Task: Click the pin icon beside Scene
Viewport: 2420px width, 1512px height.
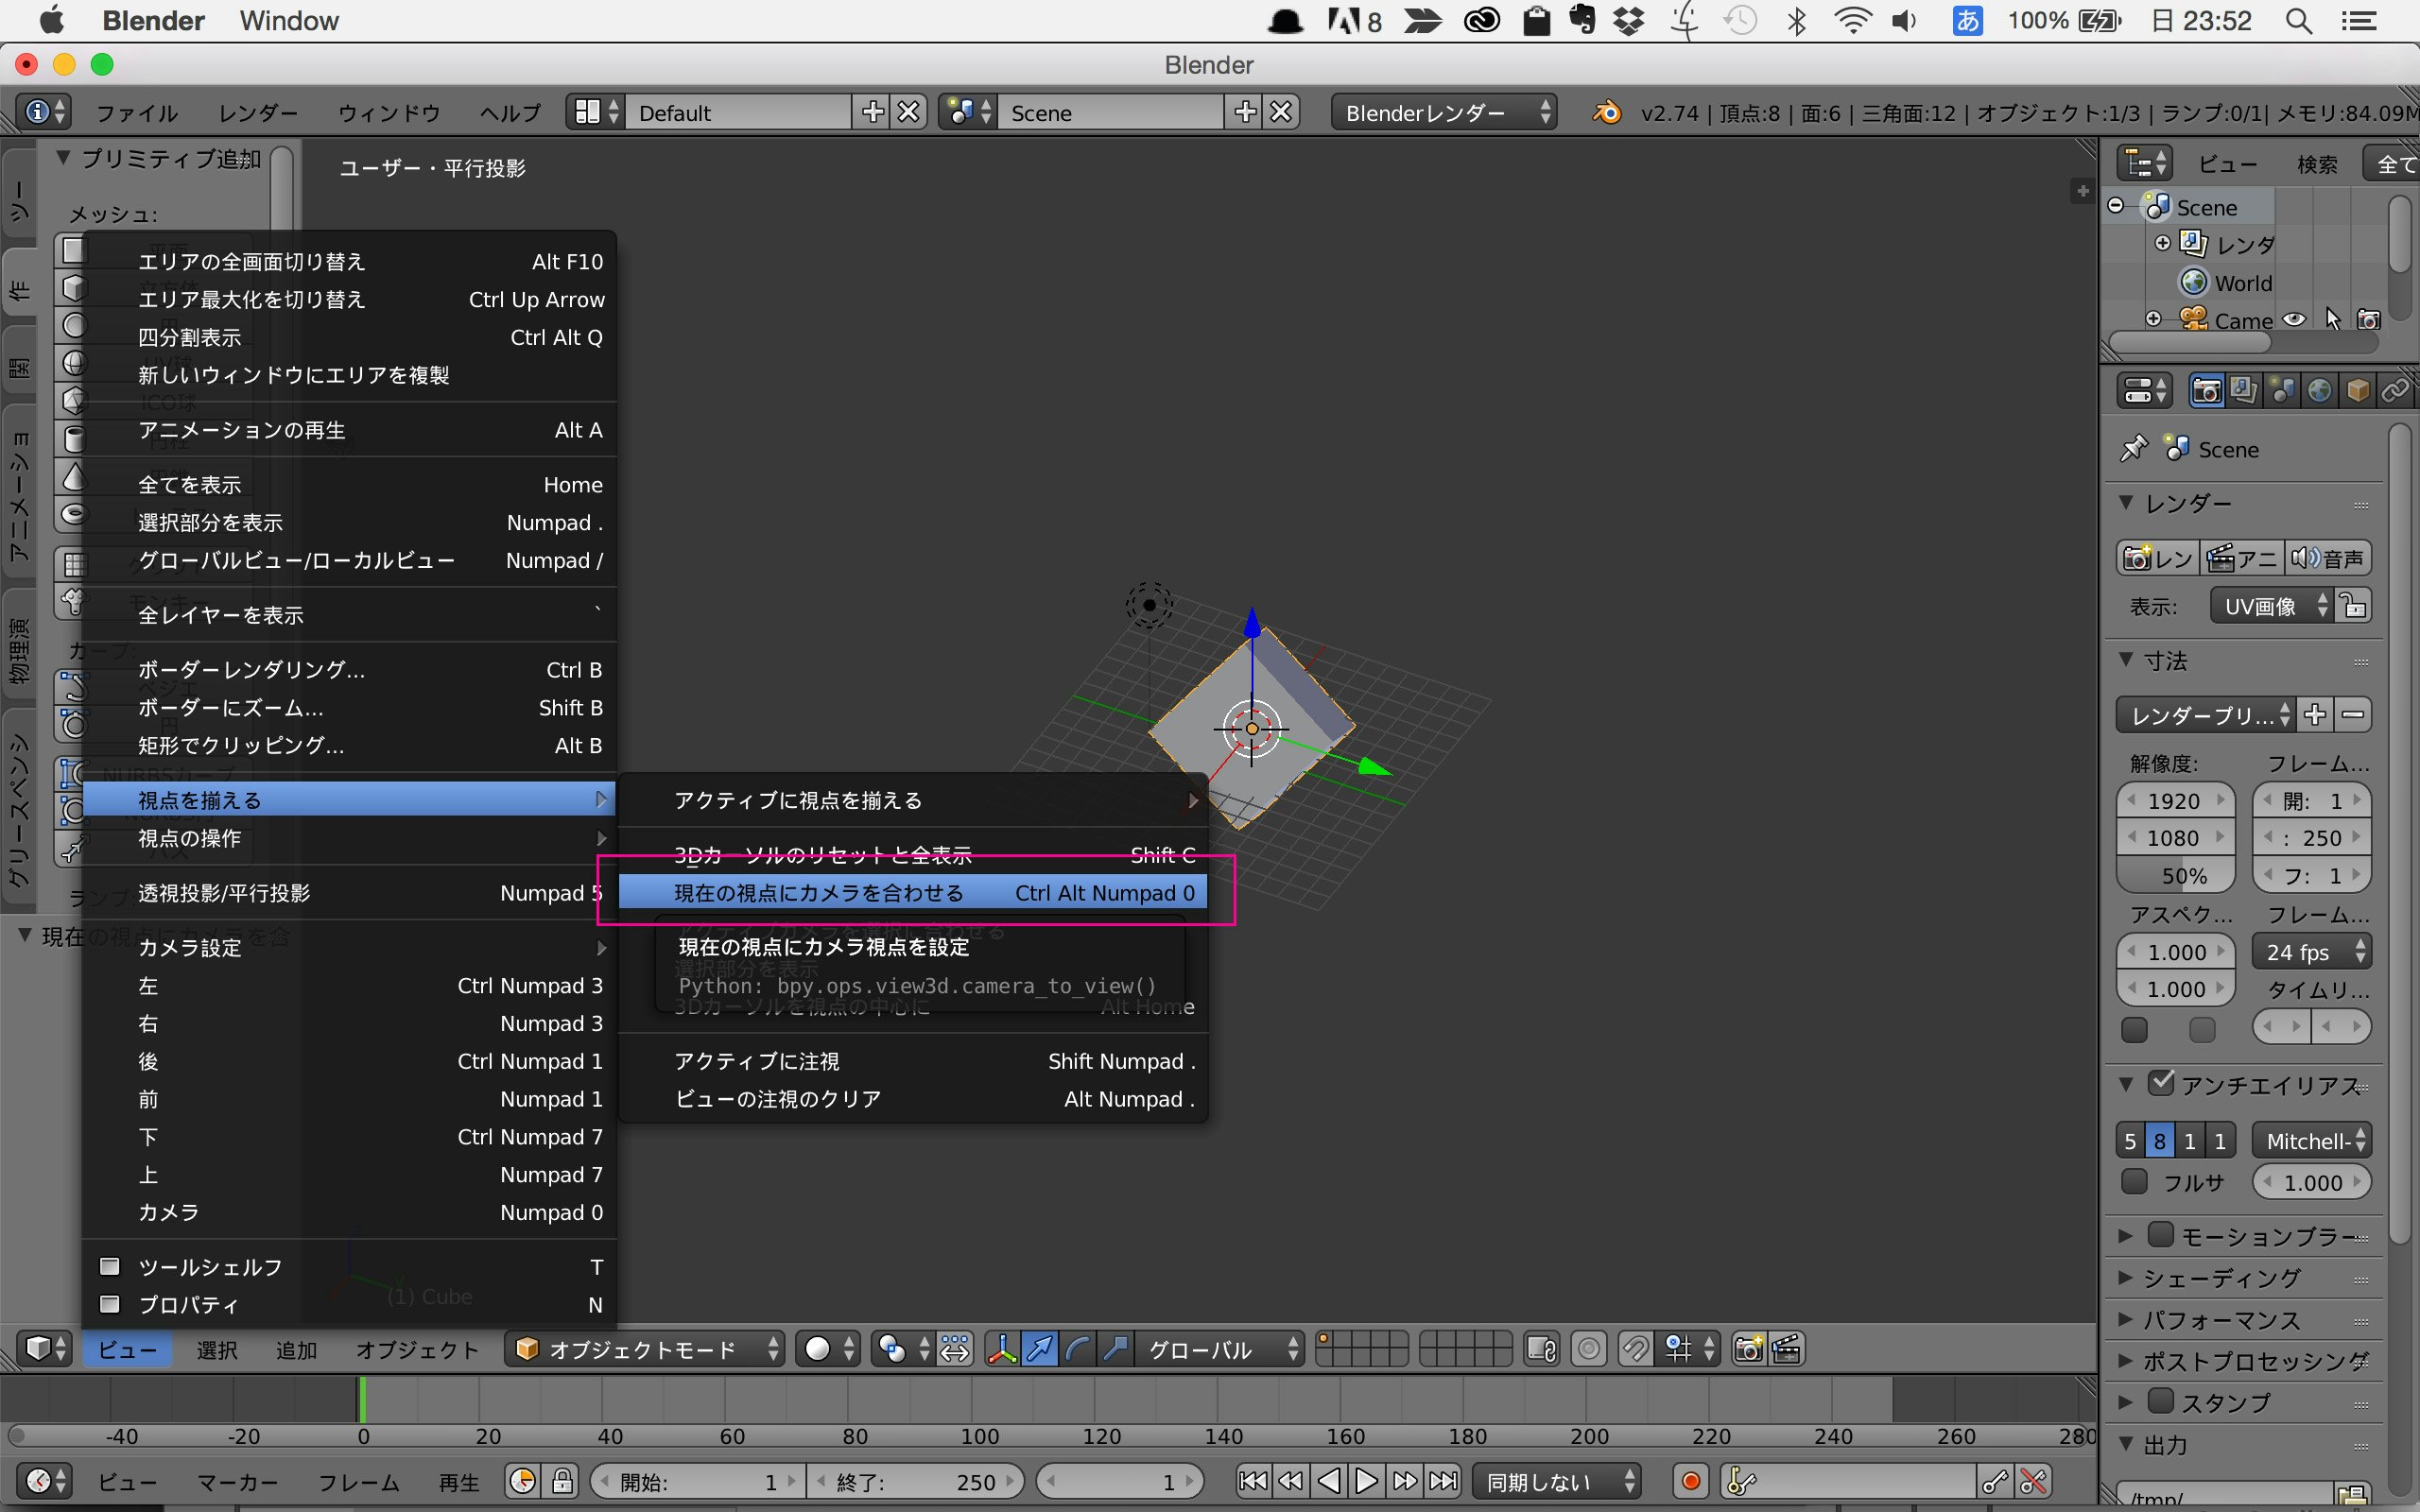Action: (2133, 449)
